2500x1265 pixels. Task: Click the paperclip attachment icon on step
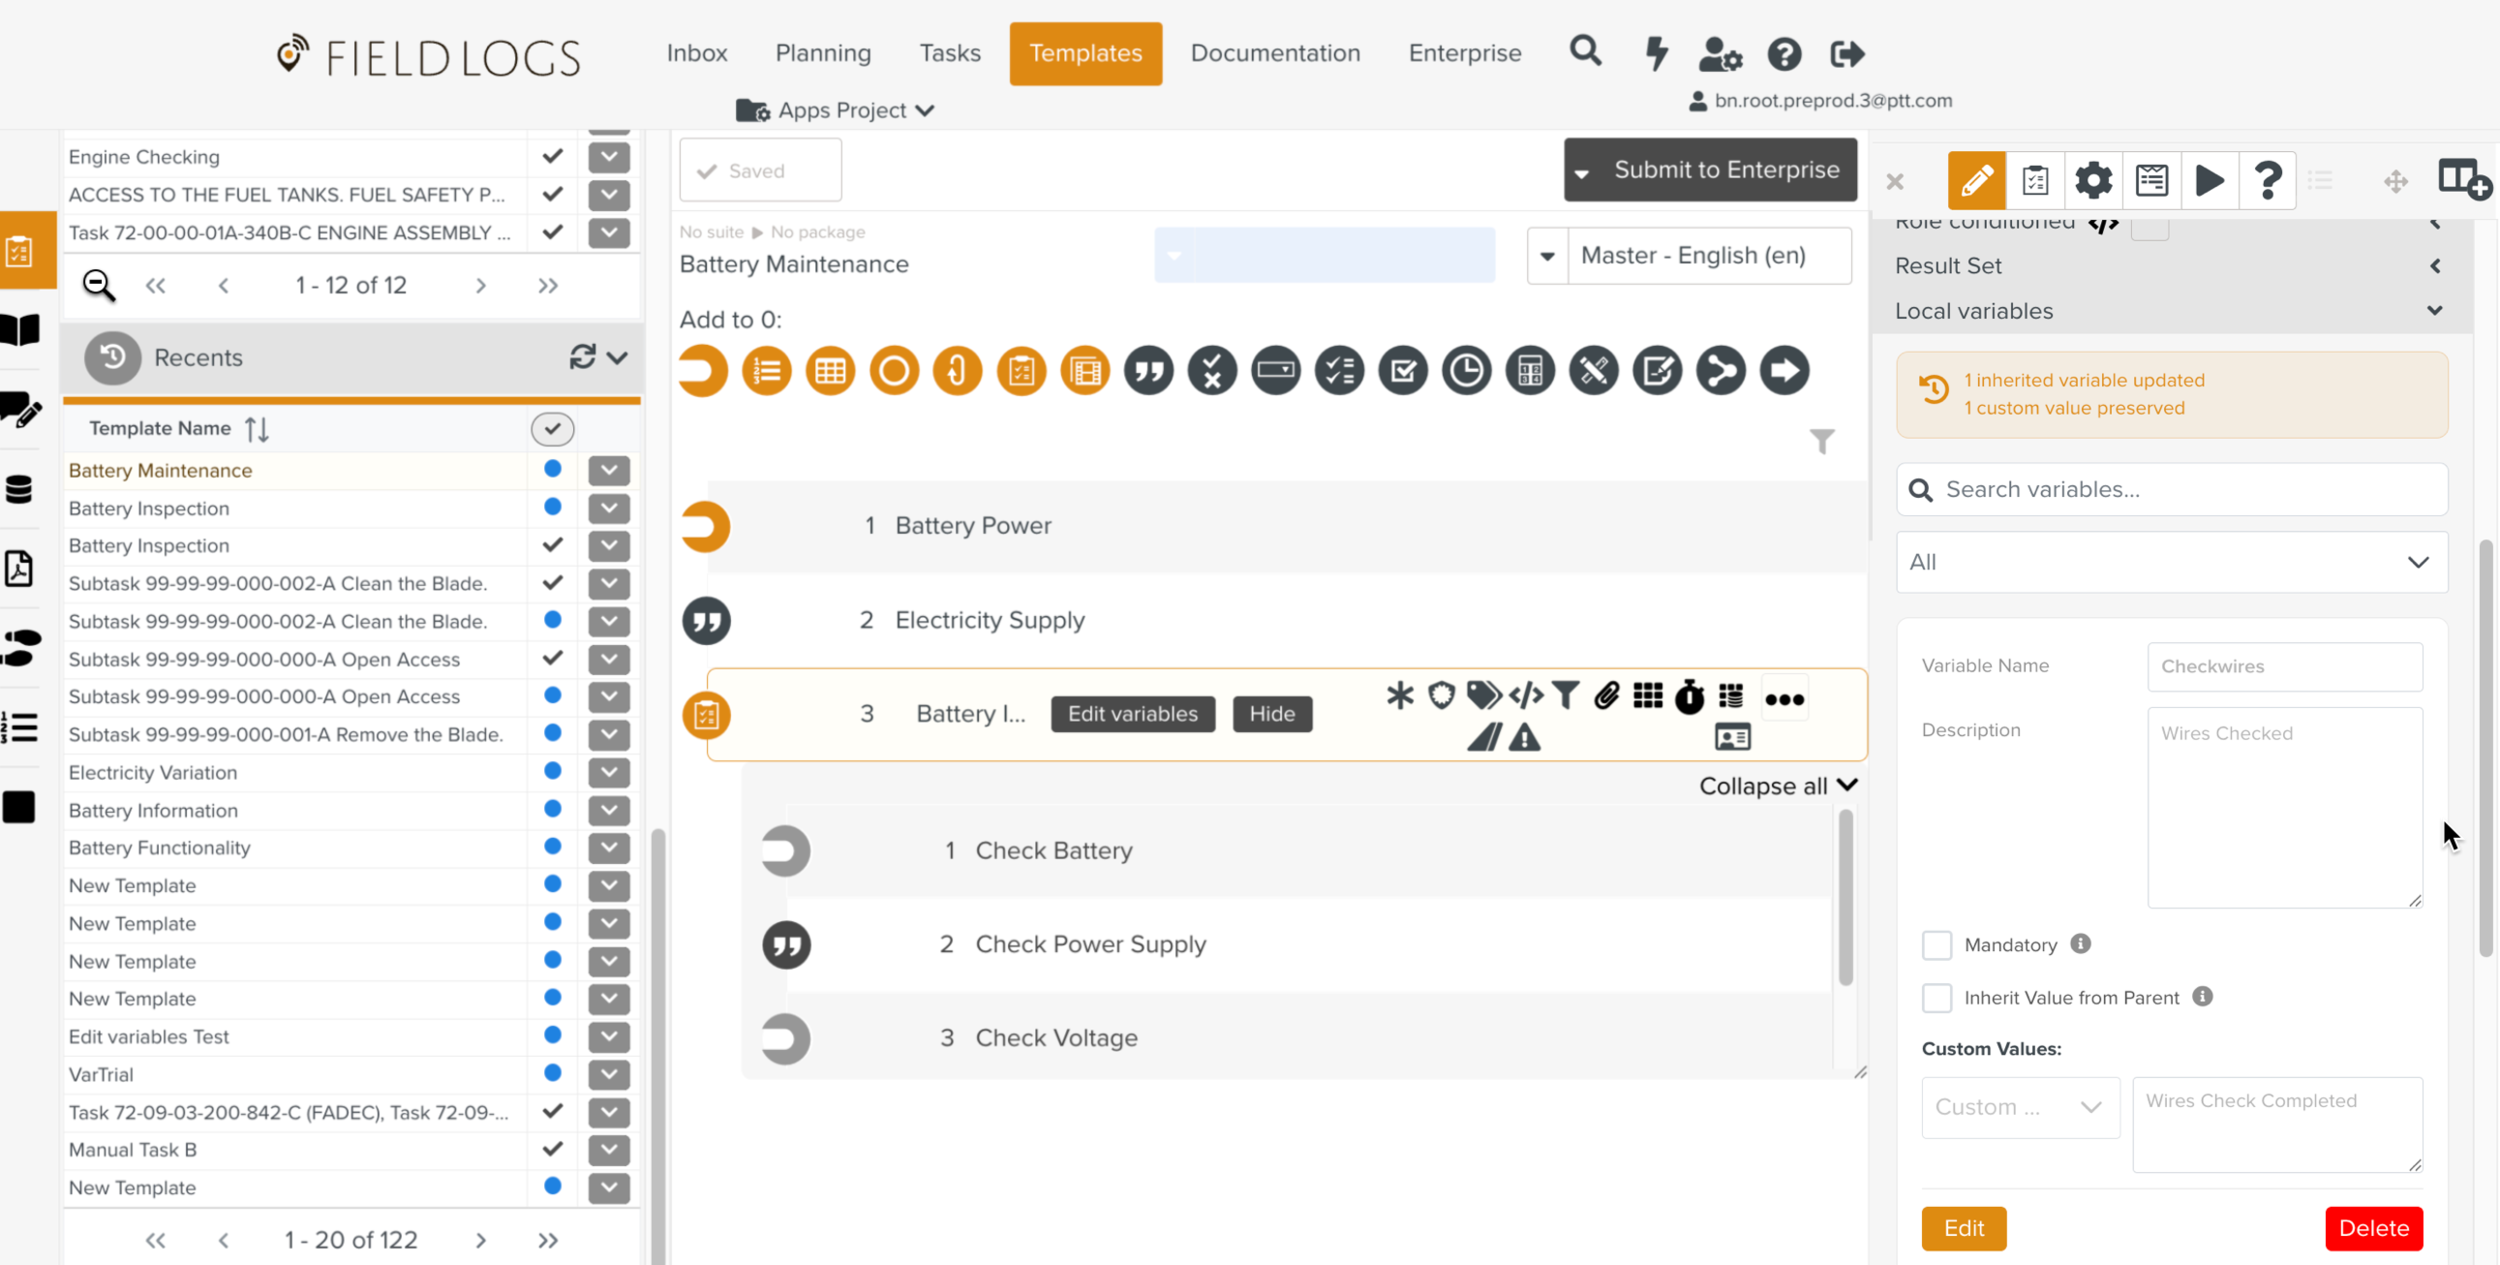click(1606, 696)
